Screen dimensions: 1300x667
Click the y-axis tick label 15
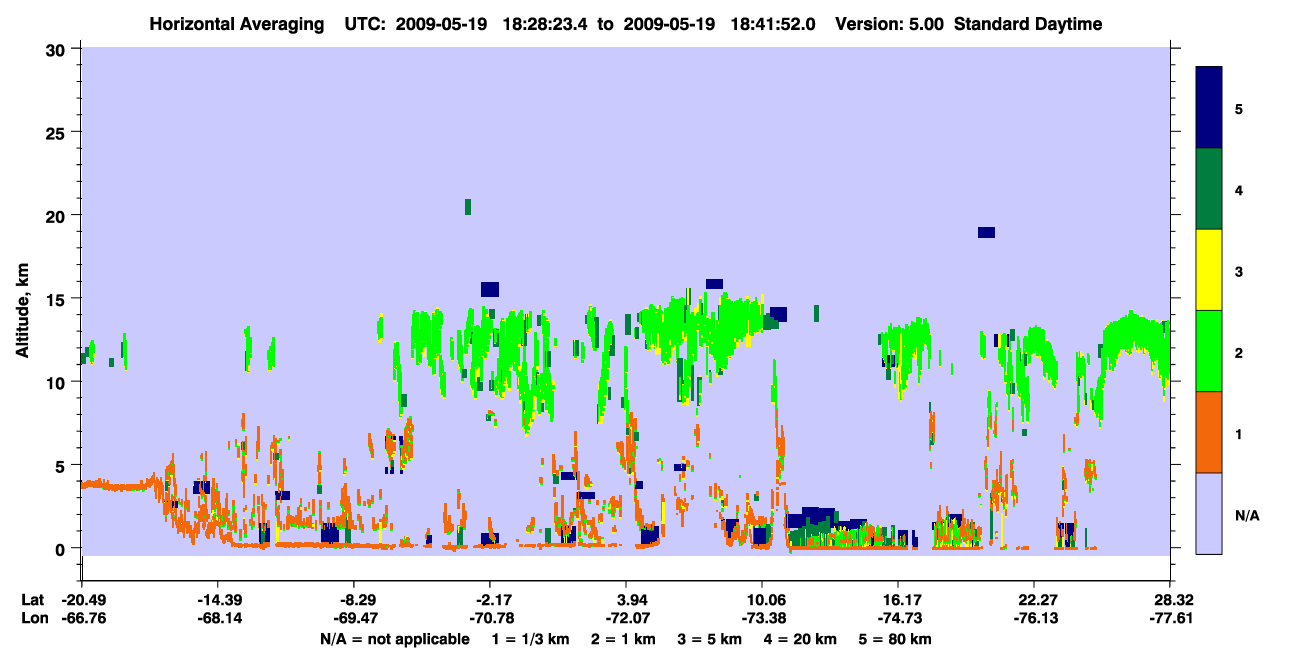point(57,299)
